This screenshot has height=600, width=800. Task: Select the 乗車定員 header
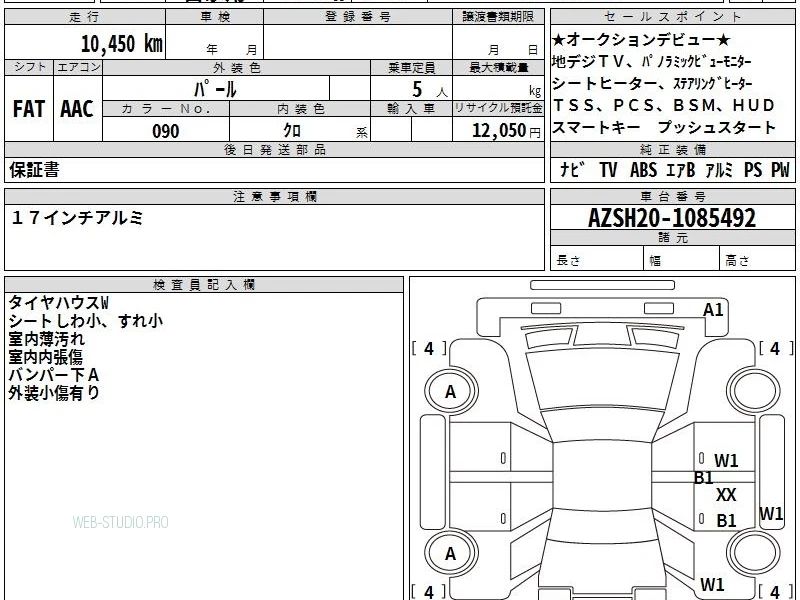click(411, 67)
